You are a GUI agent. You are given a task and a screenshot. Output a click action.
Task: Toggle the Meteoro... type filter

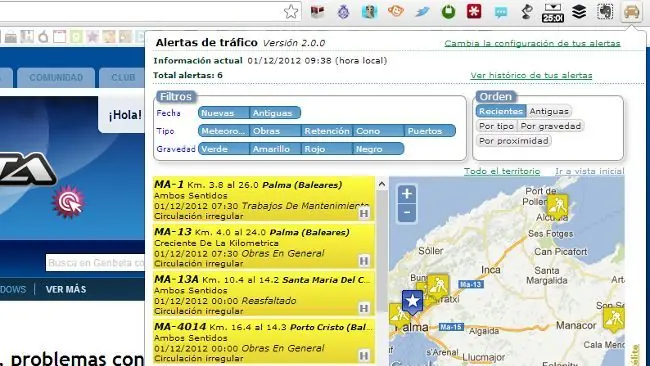pyautogui.click(x=224, y=131)
